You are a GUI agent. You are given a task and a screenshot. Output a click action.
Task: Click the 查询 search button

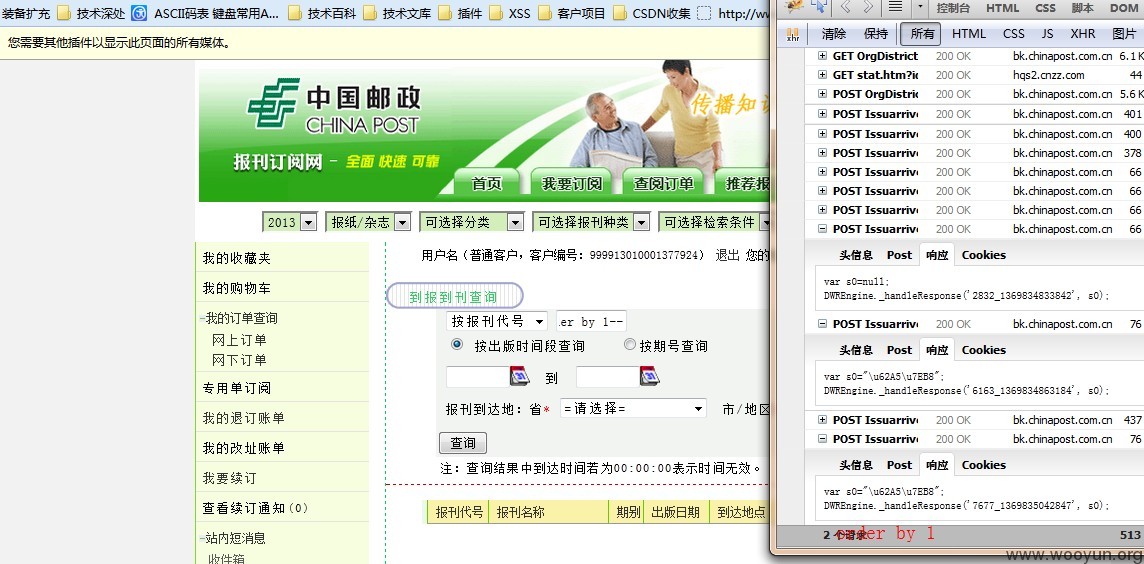pyautogui.click(x=463, y=443)
